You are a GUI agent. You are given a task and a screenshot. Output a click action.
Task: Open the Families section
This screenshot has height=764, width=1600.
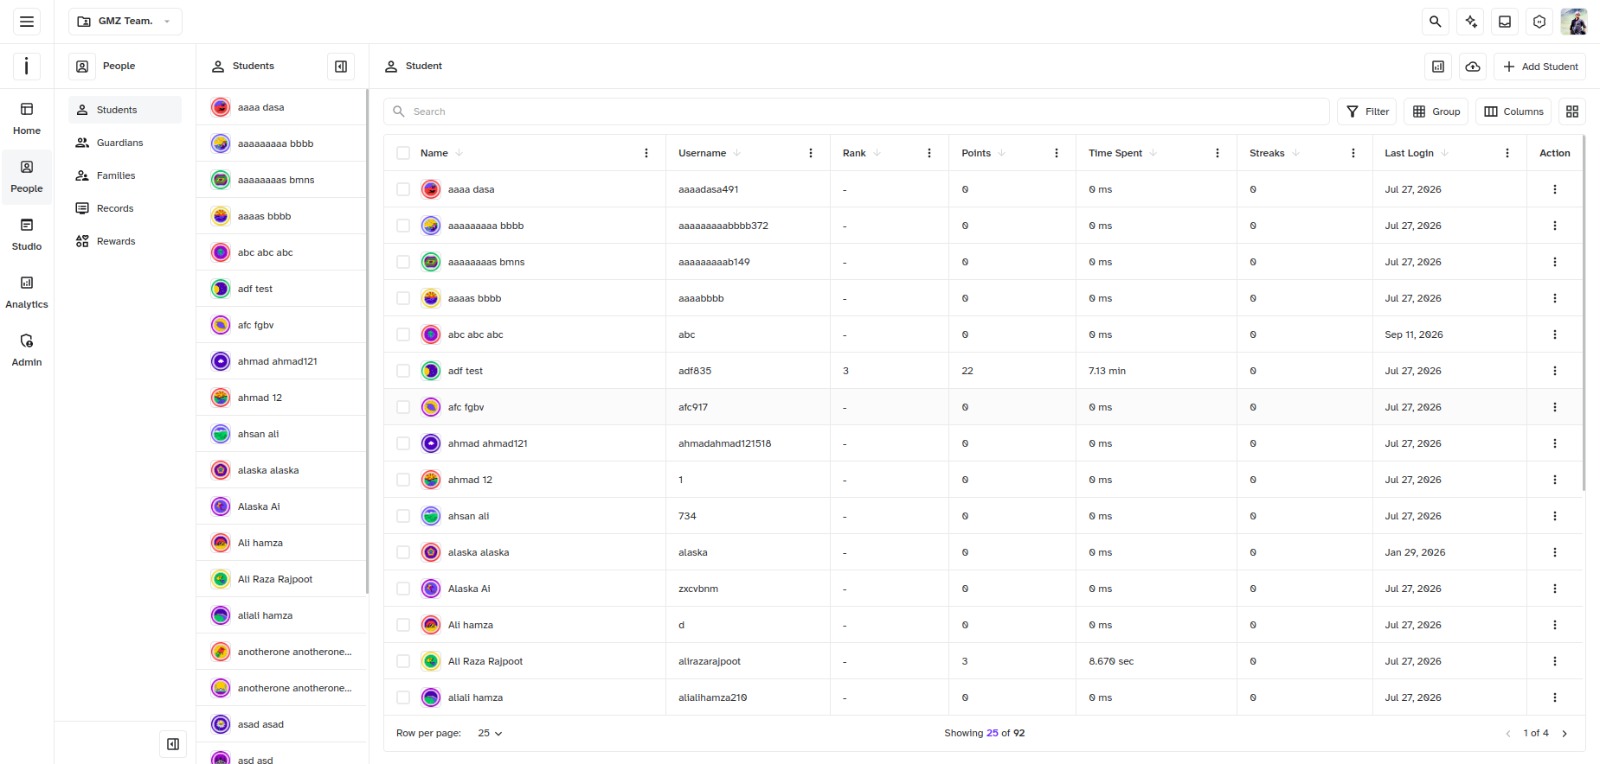coord(125,176)
